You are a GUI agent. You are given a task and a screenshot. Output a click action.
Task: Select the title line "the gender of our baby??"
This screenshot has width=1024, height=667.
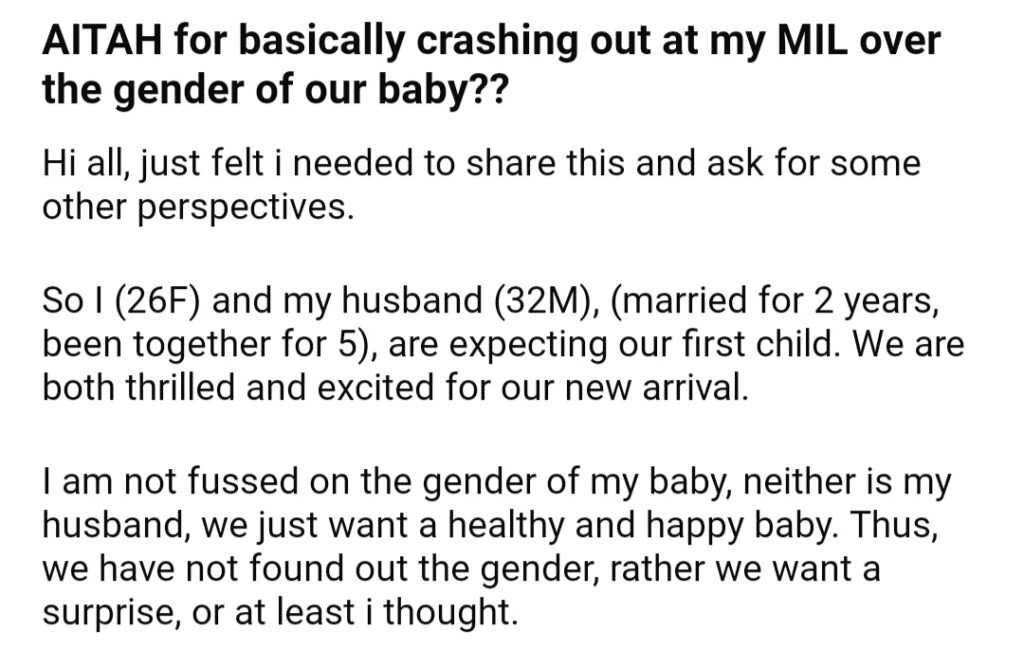click(274, 89)
